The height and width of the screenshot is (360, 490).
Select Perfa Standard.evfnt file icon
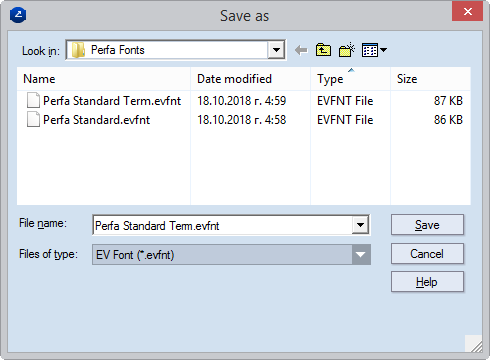(33, 119)
